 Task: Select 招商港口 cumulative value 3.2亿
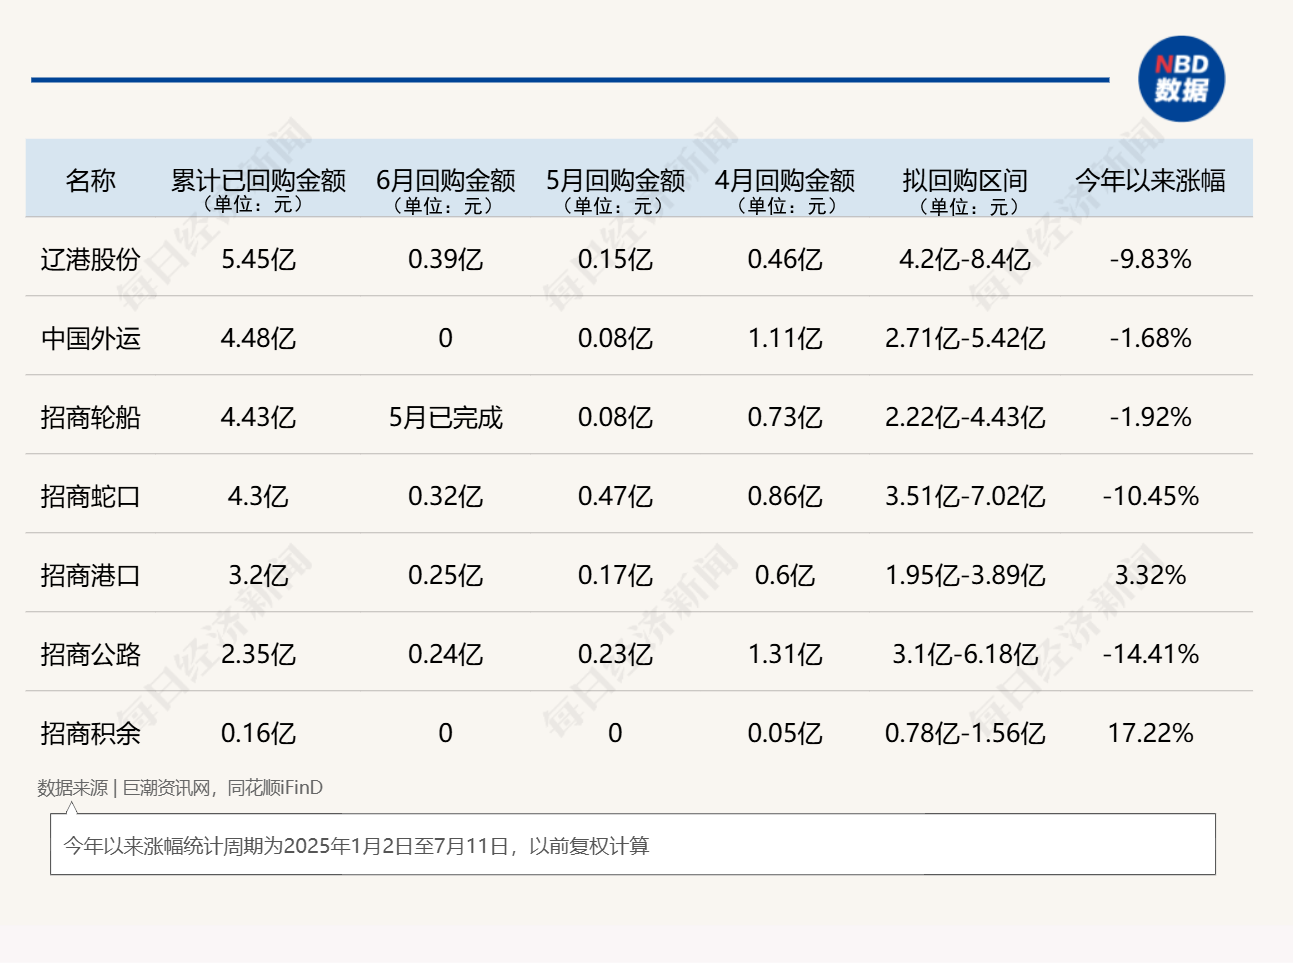[258, 576]
